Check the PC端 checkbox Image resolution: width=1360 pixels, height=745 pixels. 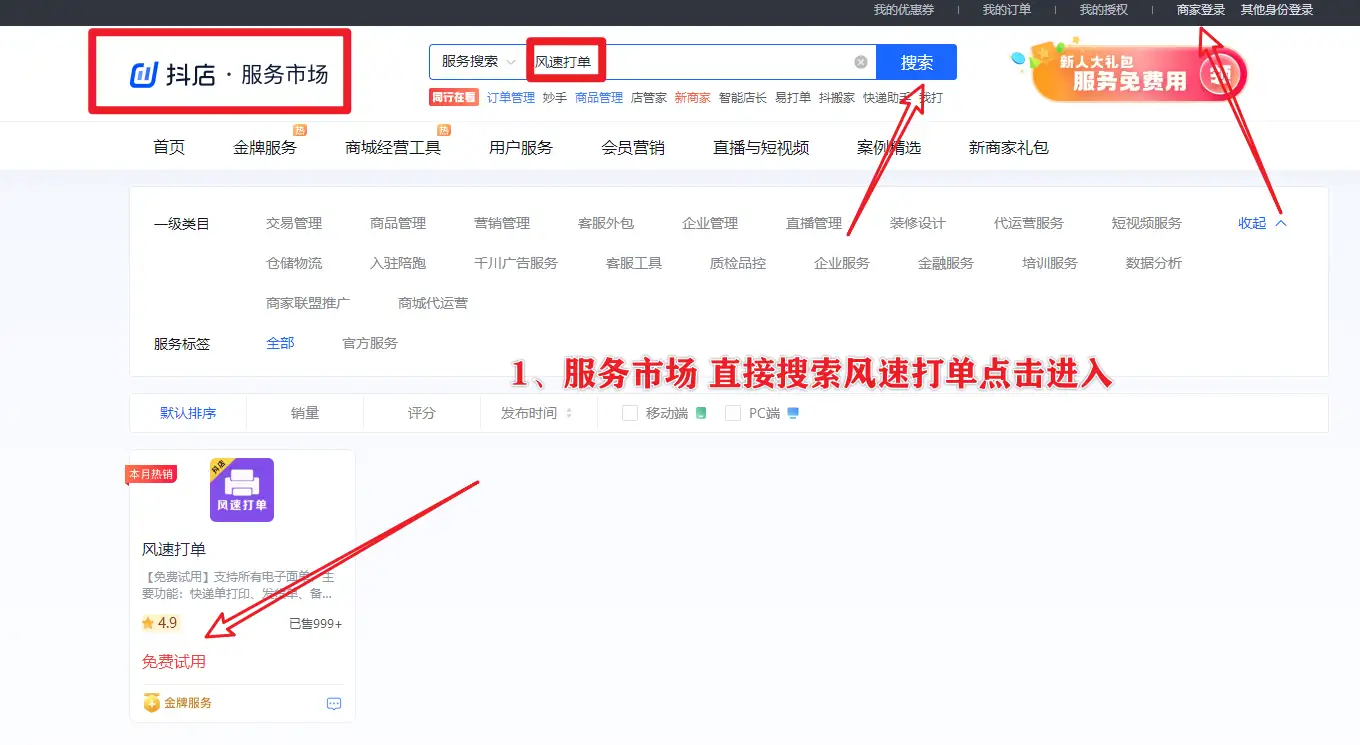click(733, 413)
